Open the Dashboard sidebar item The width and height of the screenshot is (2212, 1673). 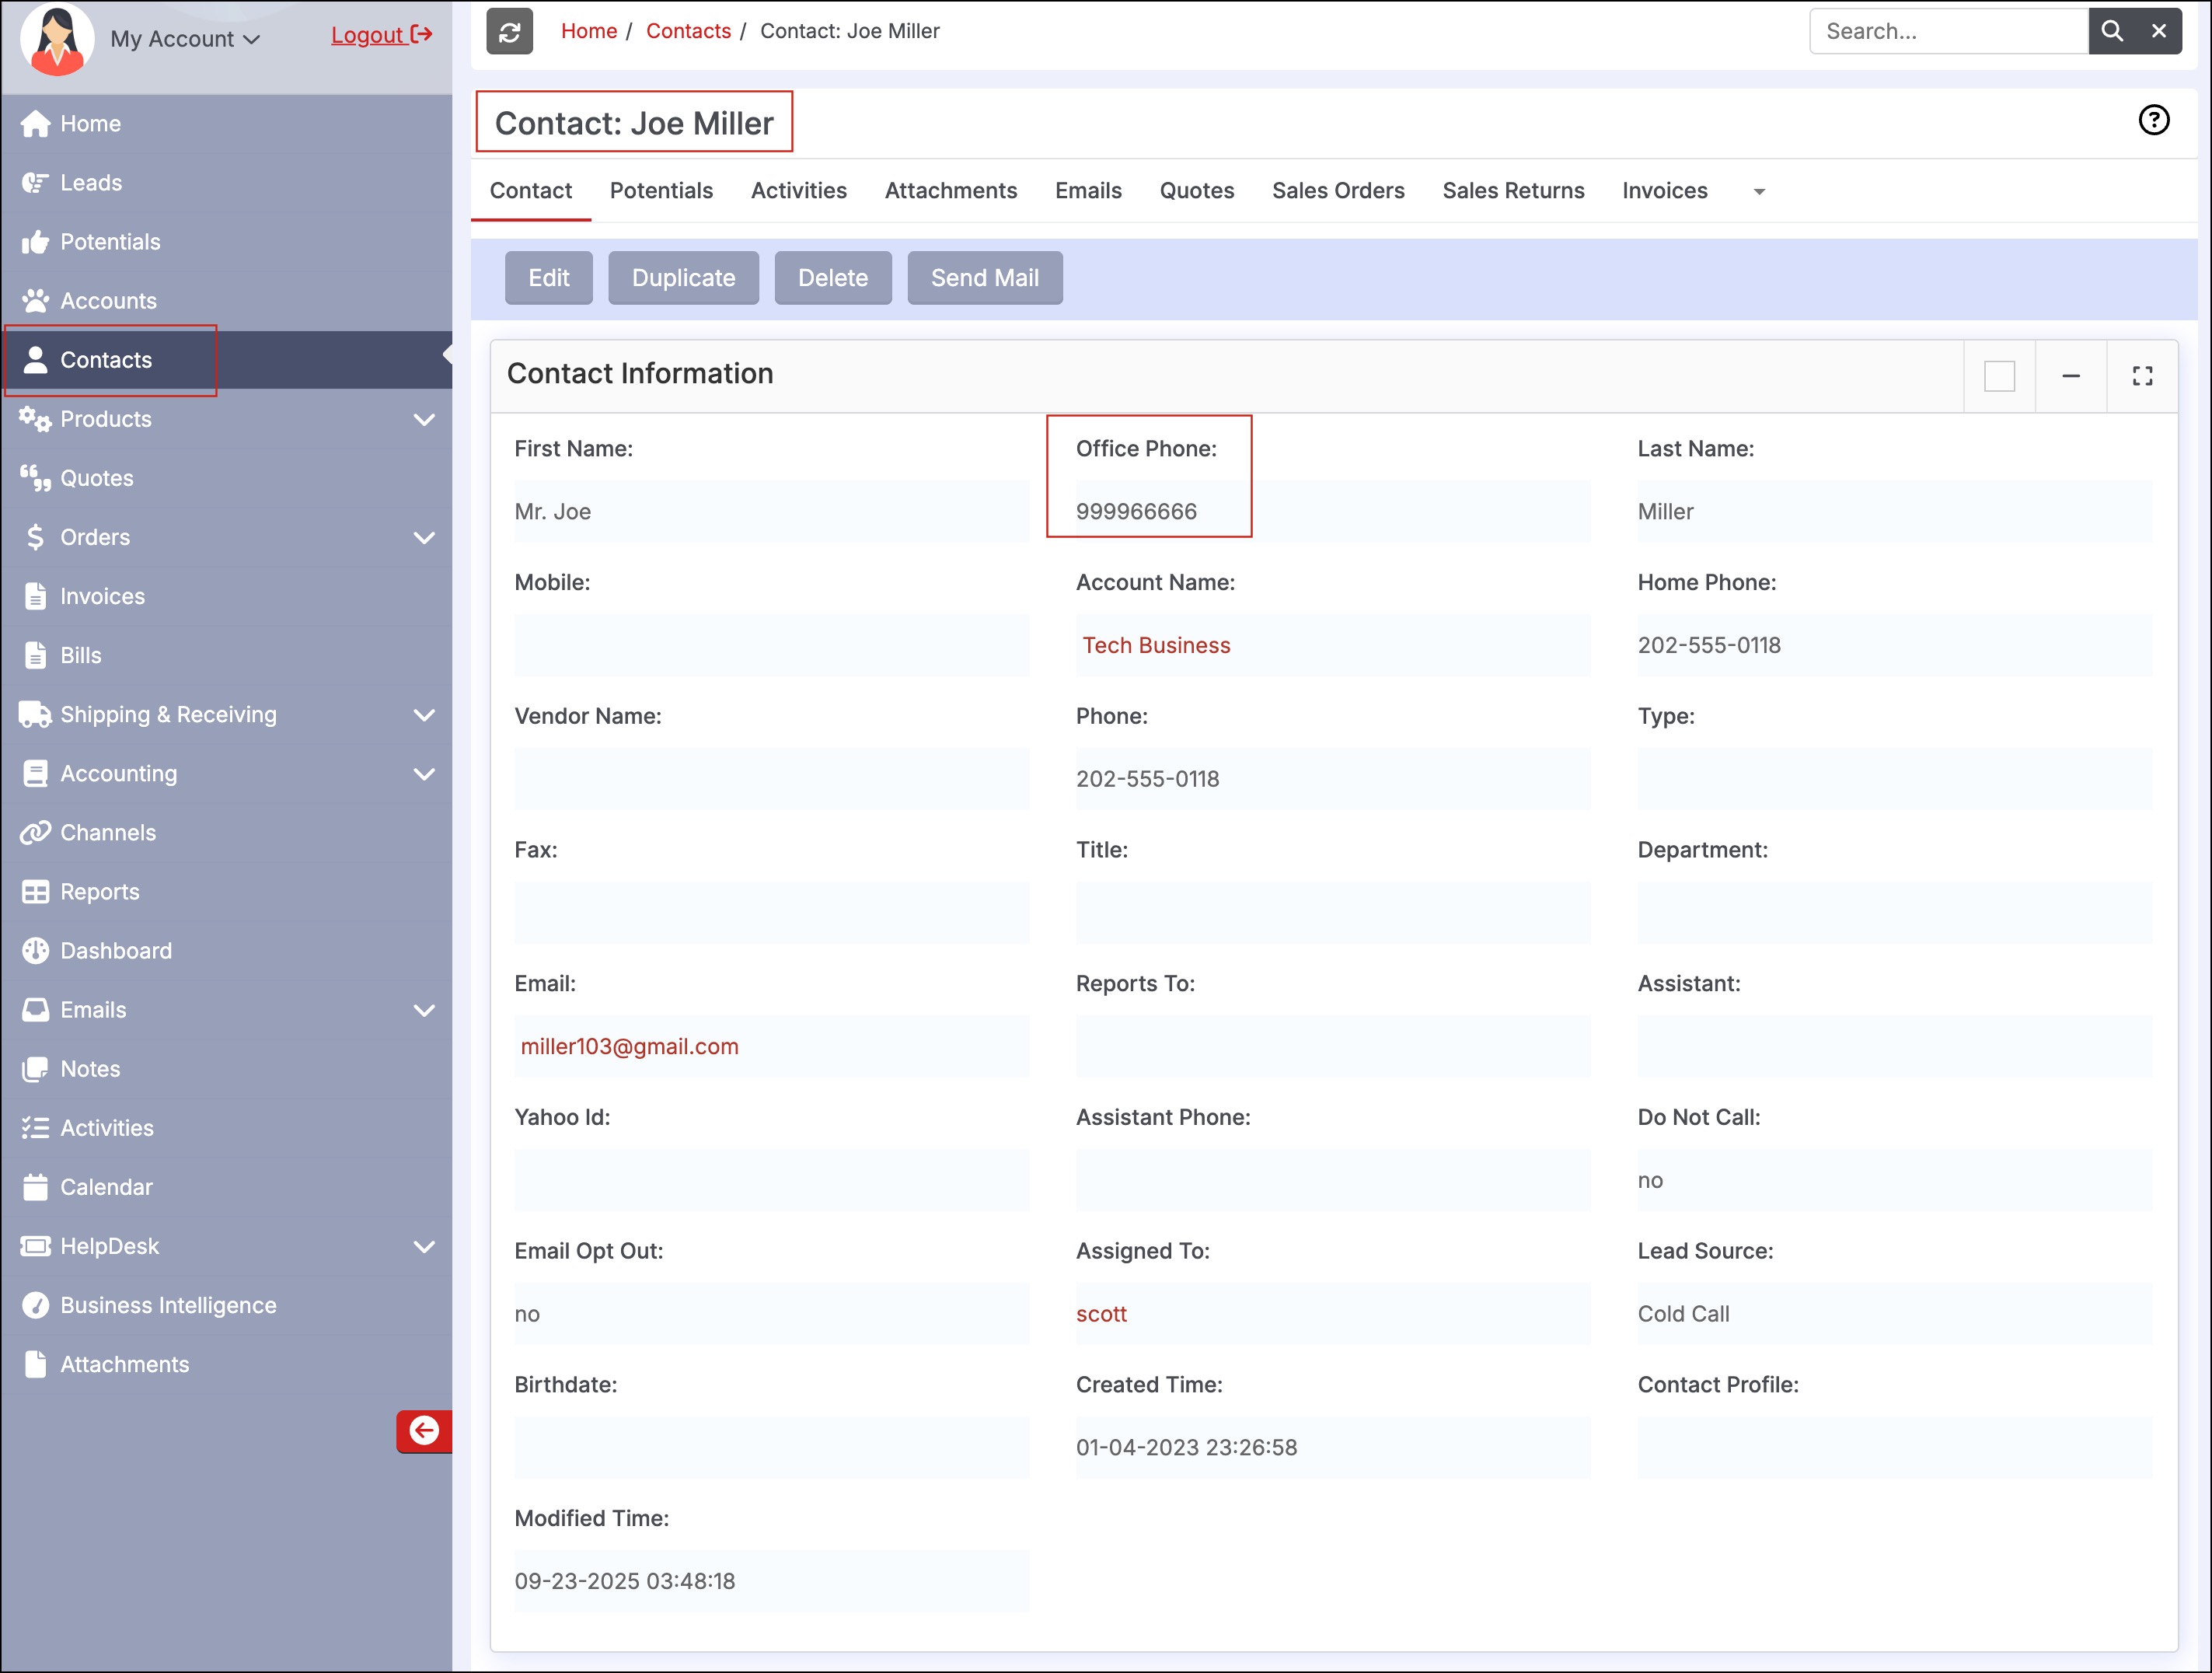pyautogui.click(x=116, y=950)
